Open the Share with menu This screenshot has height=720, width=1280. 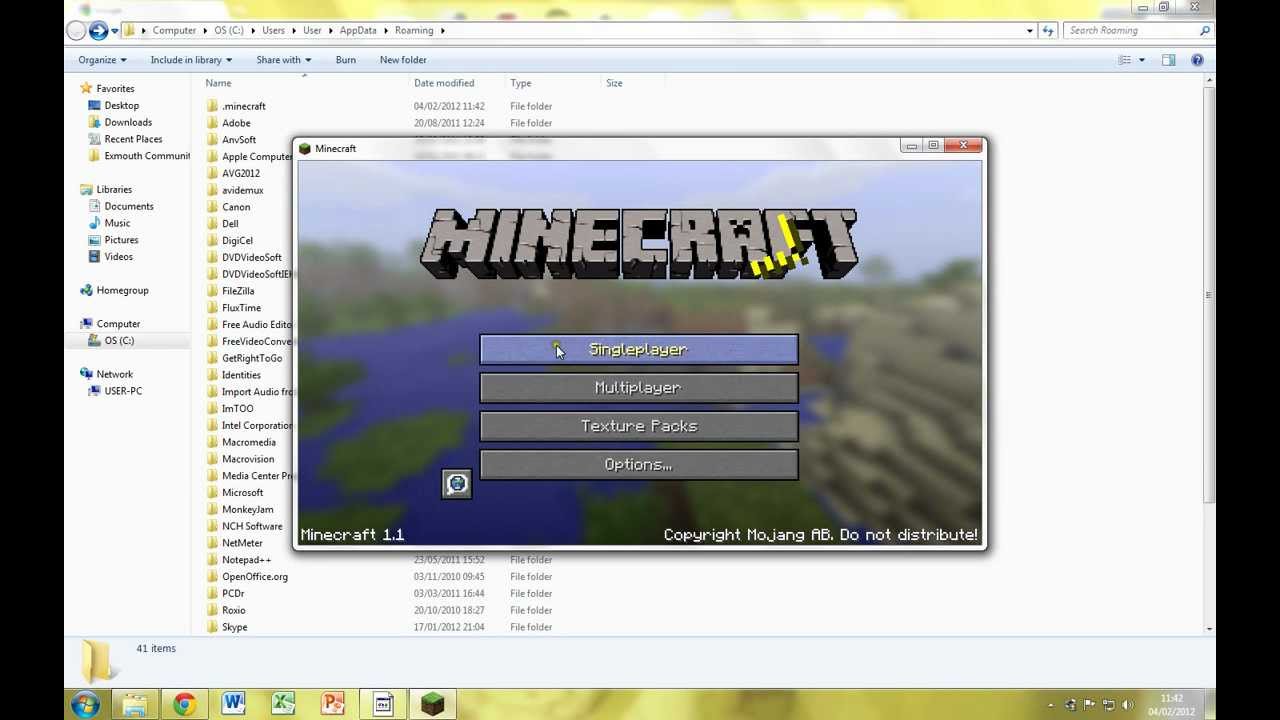coord(283,60)
